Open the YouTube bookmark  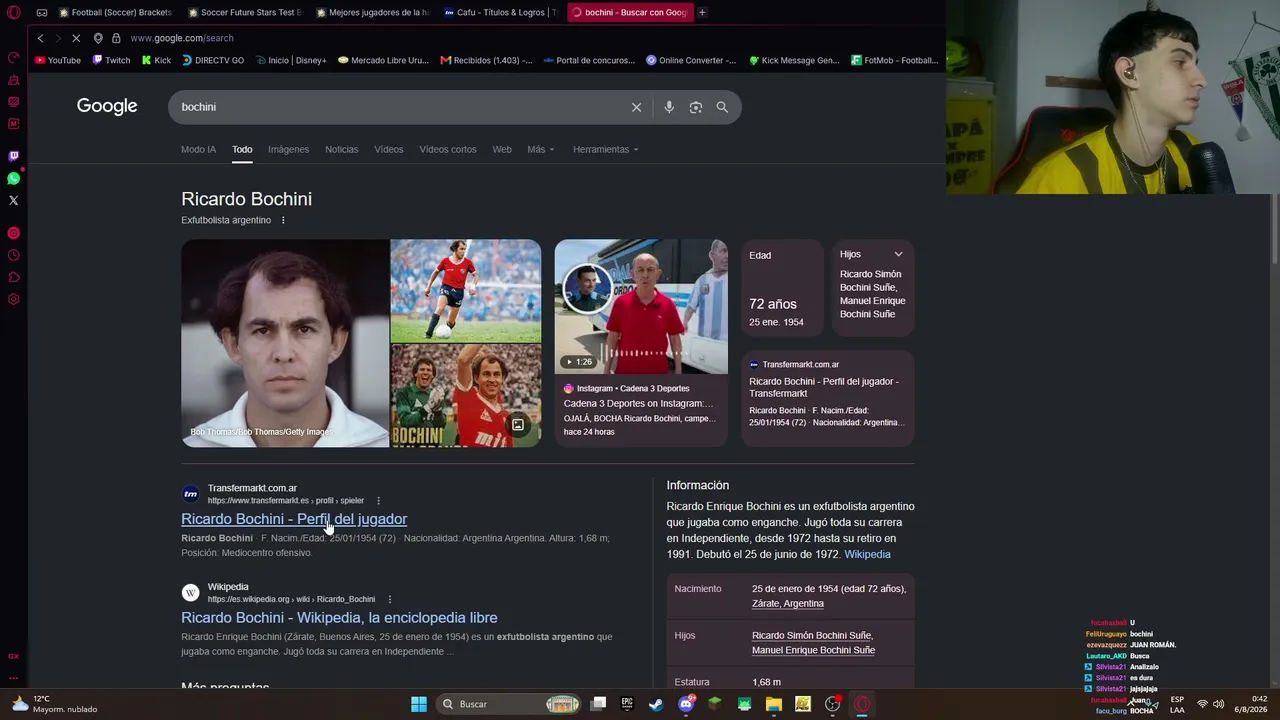58,60
